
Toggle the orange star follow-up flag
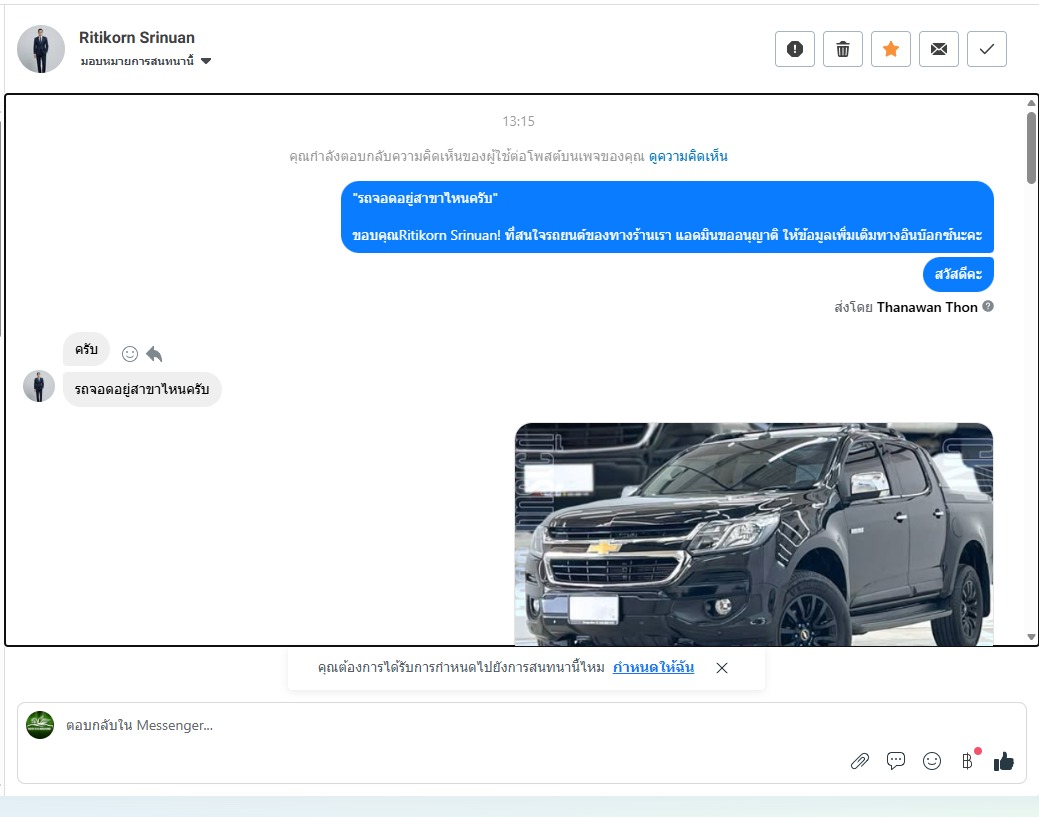click(x=891, y=49)
